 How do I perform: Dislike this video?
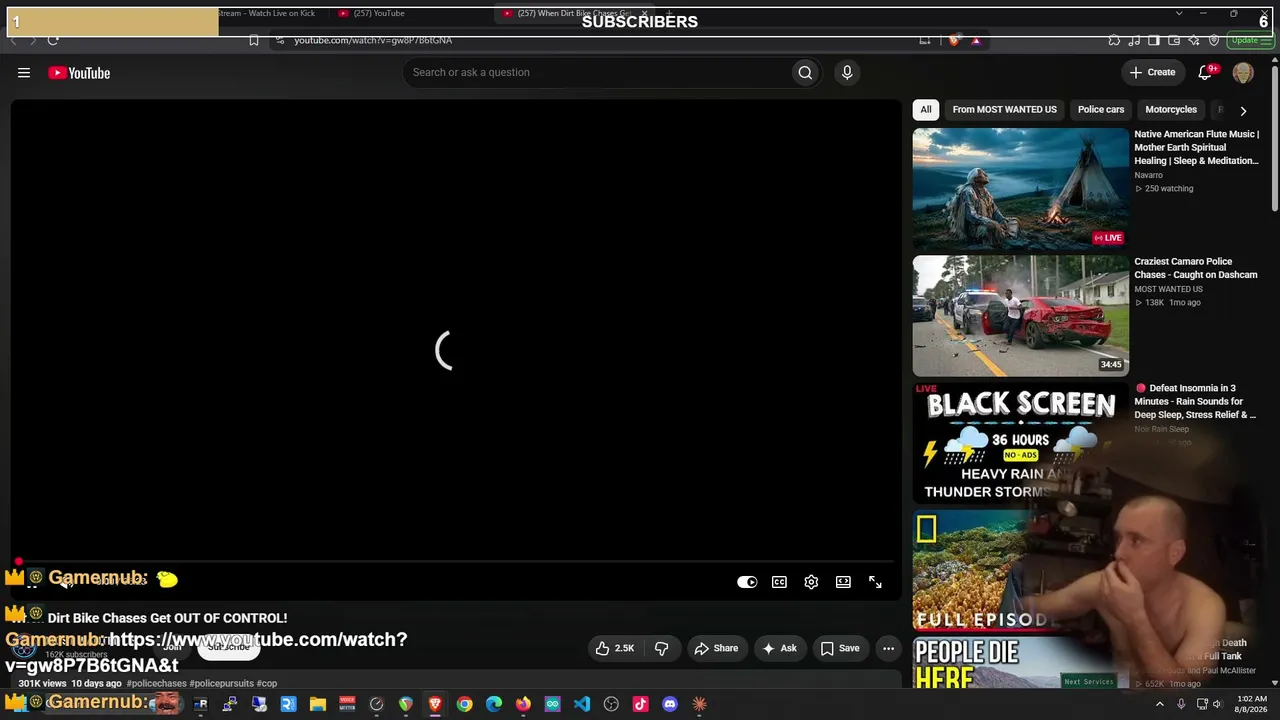[661, 648]
